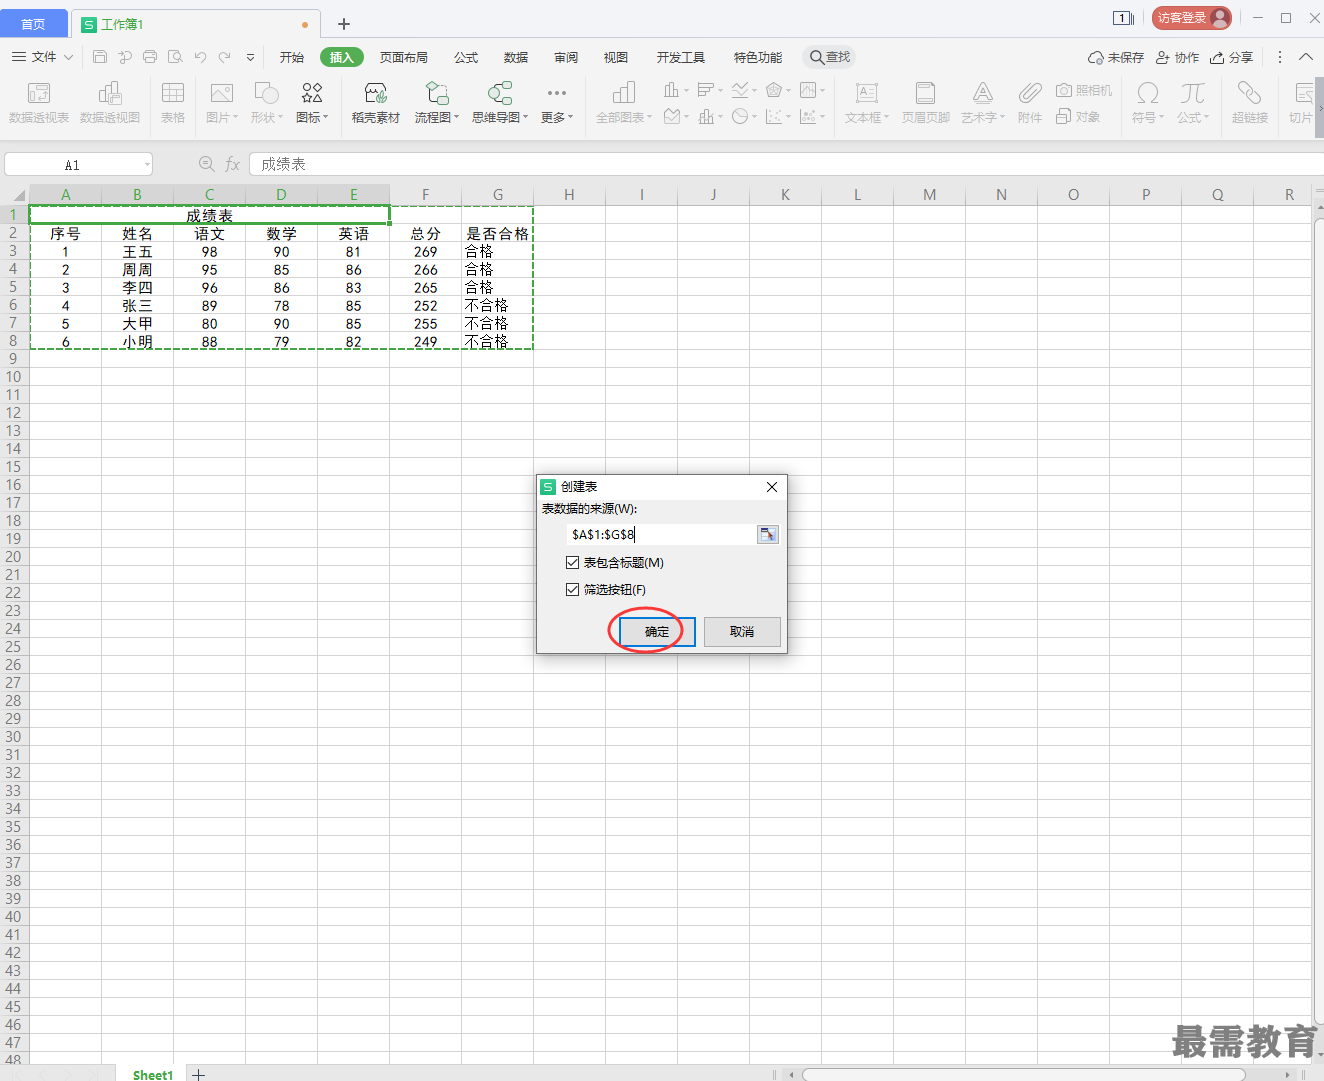
Task: Click the 确定 button in 创建表 dialog
Action: point(657,631)
